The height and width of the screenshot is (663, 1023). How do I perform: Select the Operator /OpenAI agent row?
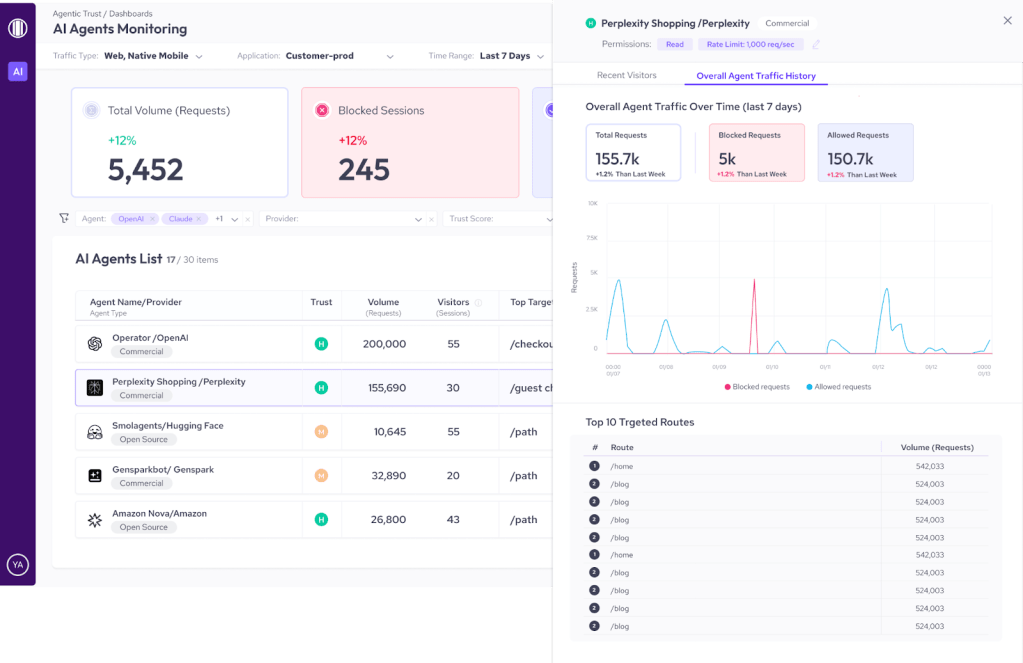(x=190, y=344)
